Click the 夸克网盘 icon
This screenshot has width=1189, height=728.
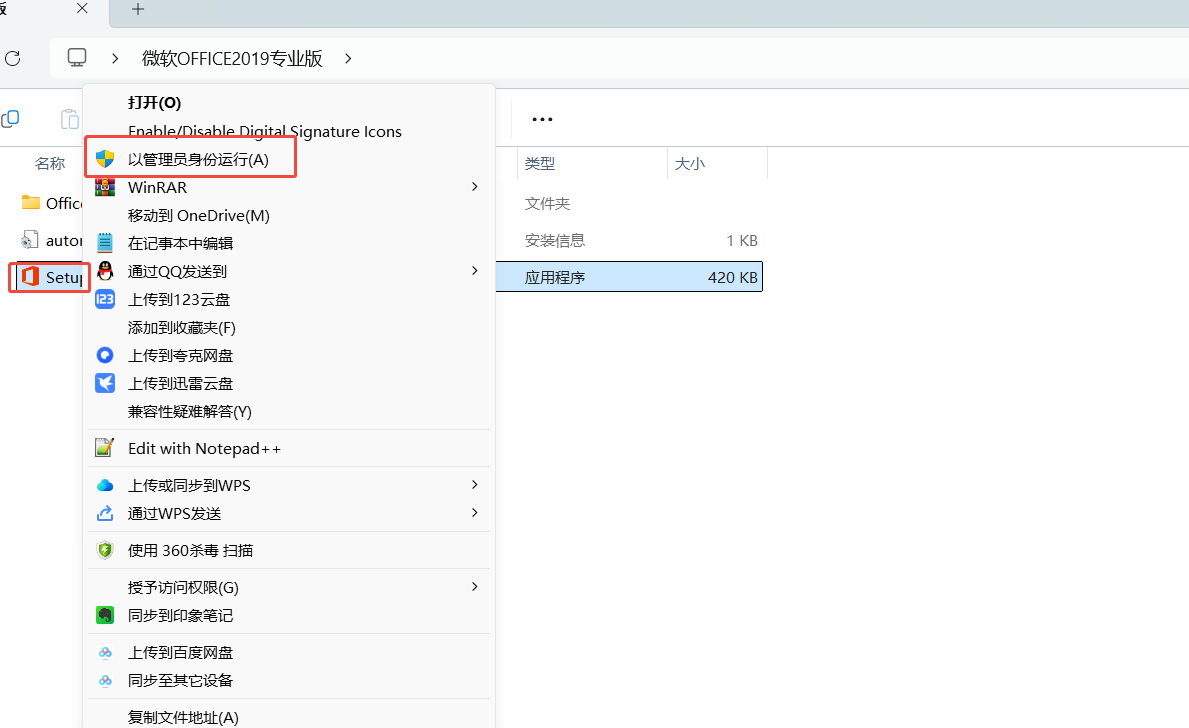(105, 355)
